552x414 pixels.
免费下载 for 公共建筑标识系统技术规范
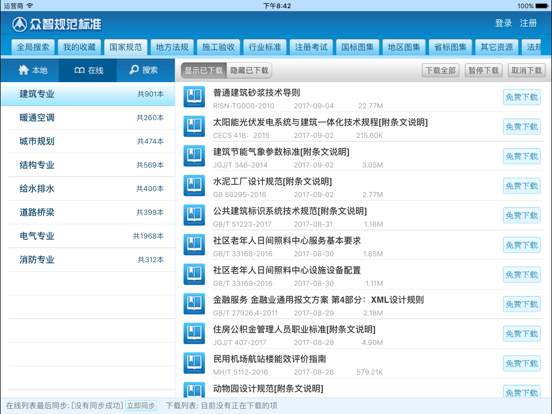[522, 215]
